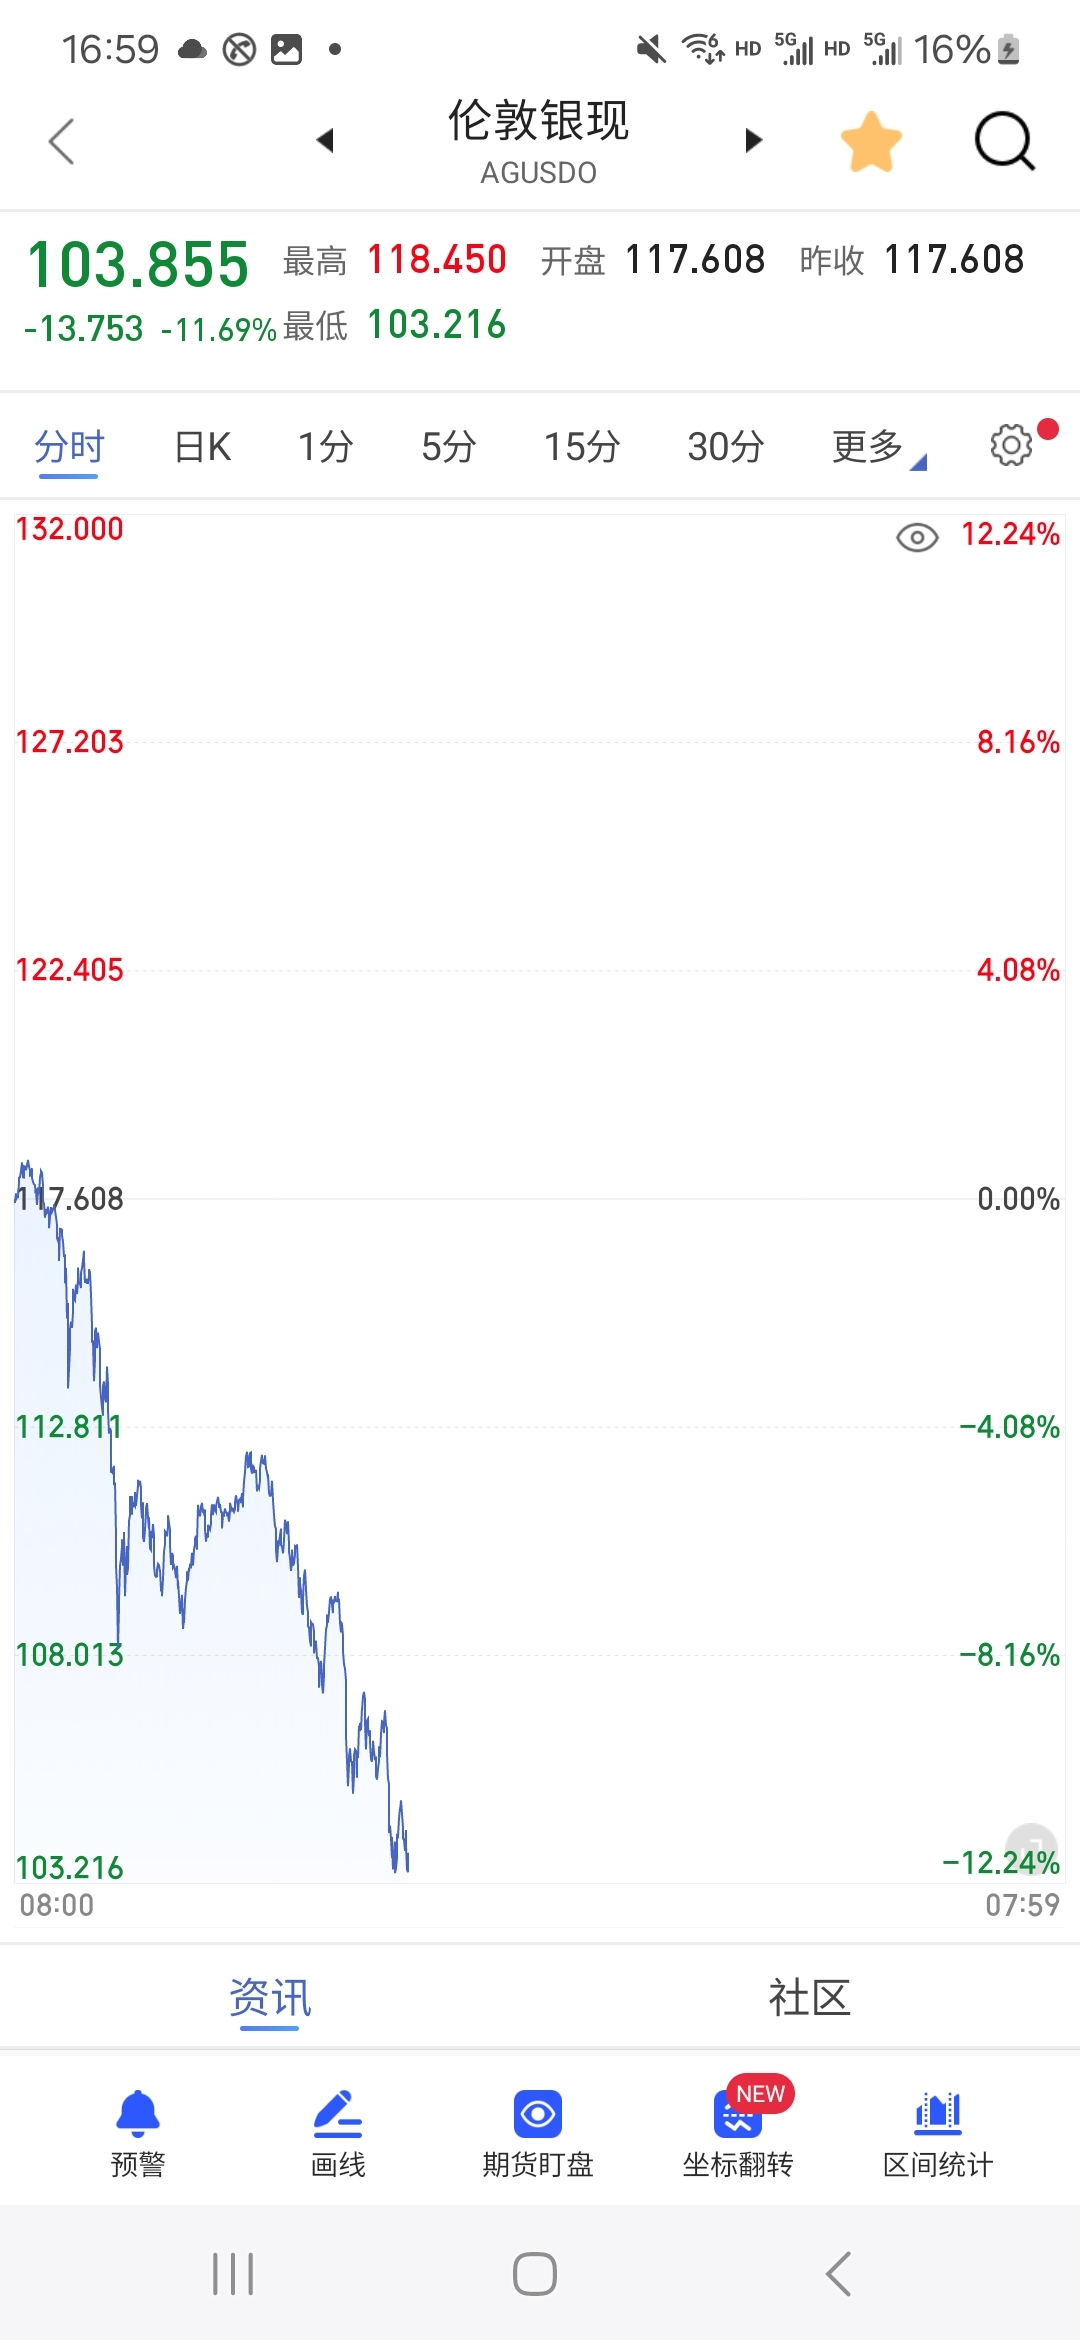Select the 日K chart tab
This screenshot has width=1080, height=2340.
coord(203,447)
